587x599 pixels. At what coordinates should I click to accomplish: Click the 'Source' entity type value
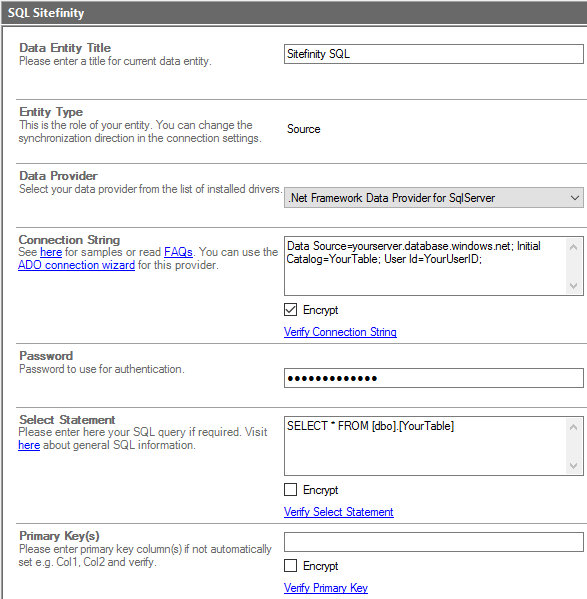(x=304, y=129)
